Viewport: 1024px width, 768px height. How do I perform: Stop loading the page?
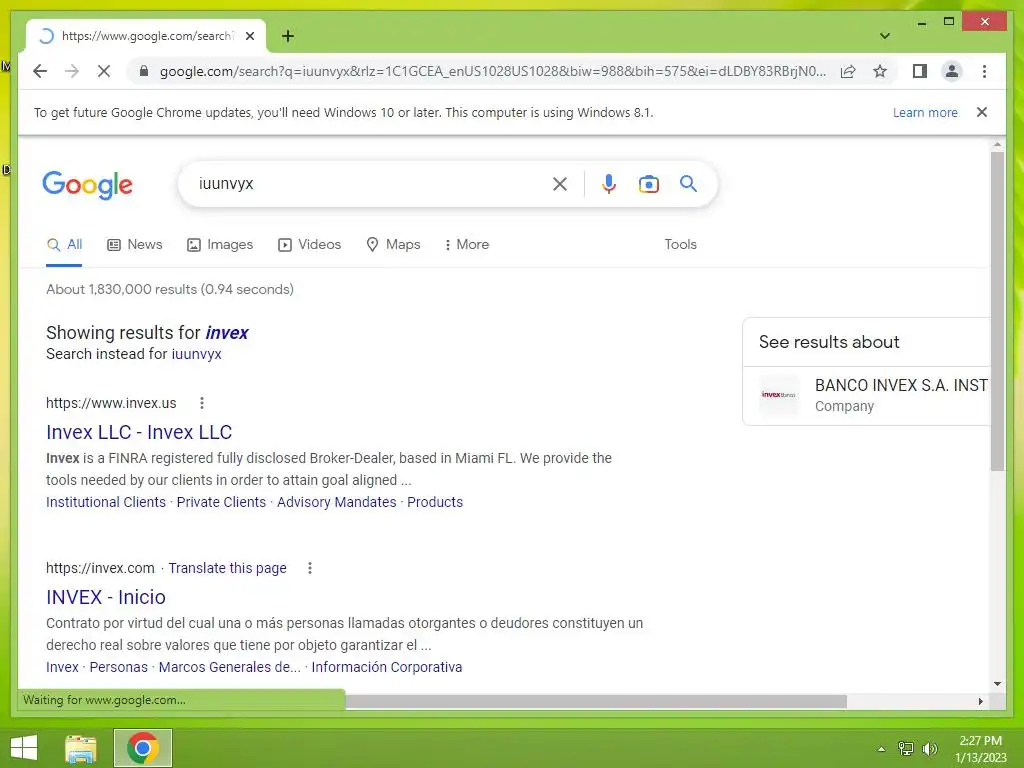pos(104,71)
